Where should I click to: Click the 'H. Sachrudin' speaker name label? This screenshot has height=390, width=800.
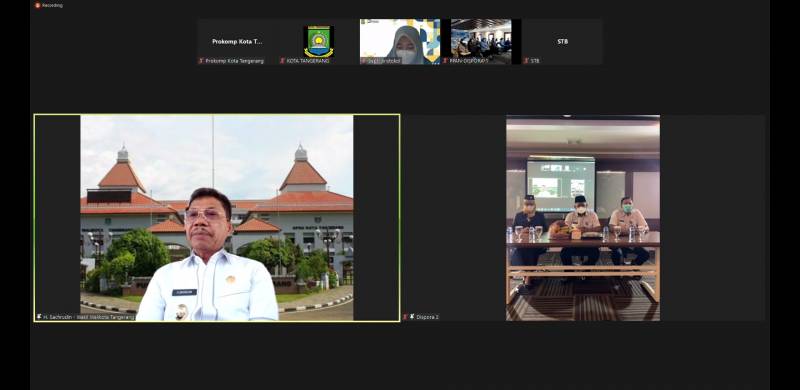click(88, 317)
